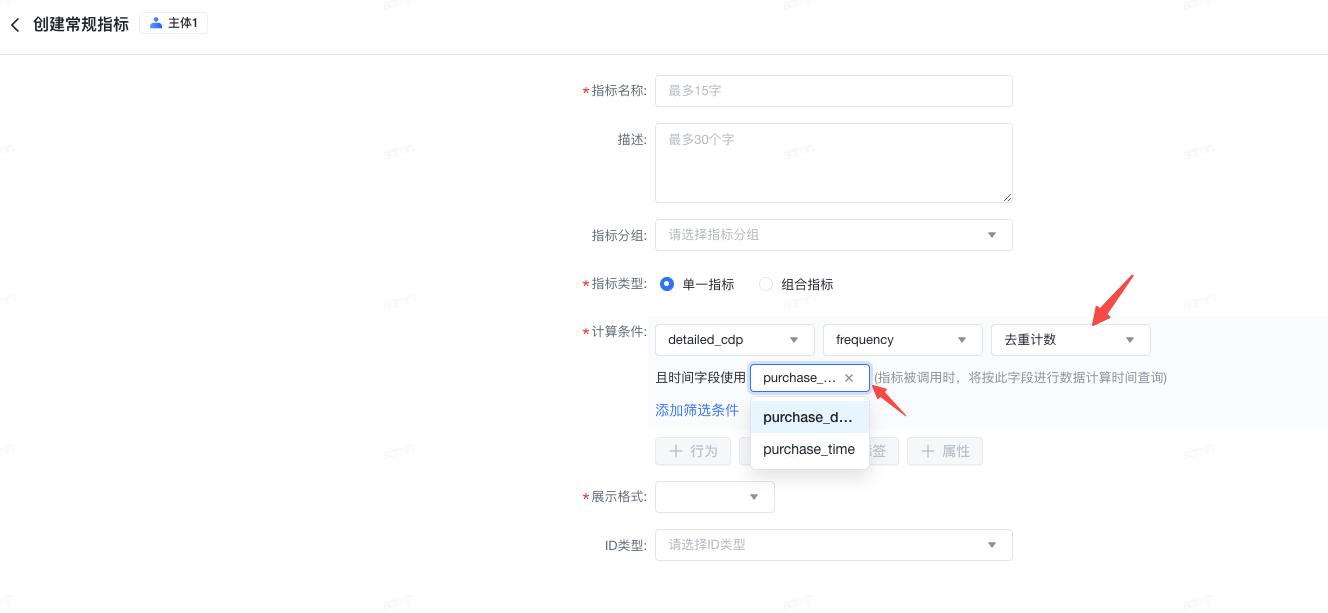Viewport: 1328px width, 613px height.
Task: Open the detailed_cdp dropdown
Action: pyautogui.click(x=734, y=340)
